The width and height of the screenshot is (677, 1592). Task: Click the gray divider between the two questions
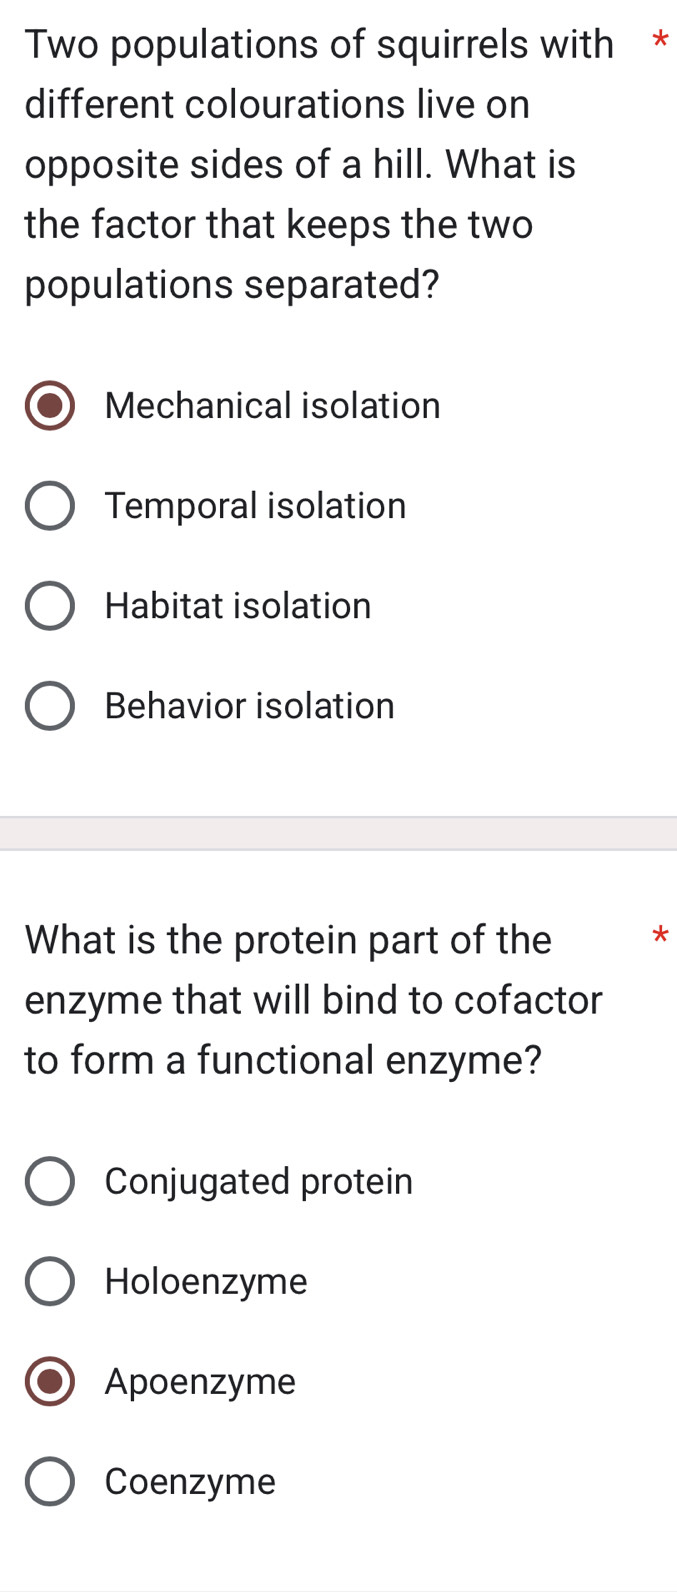click(x=338, y=830)
